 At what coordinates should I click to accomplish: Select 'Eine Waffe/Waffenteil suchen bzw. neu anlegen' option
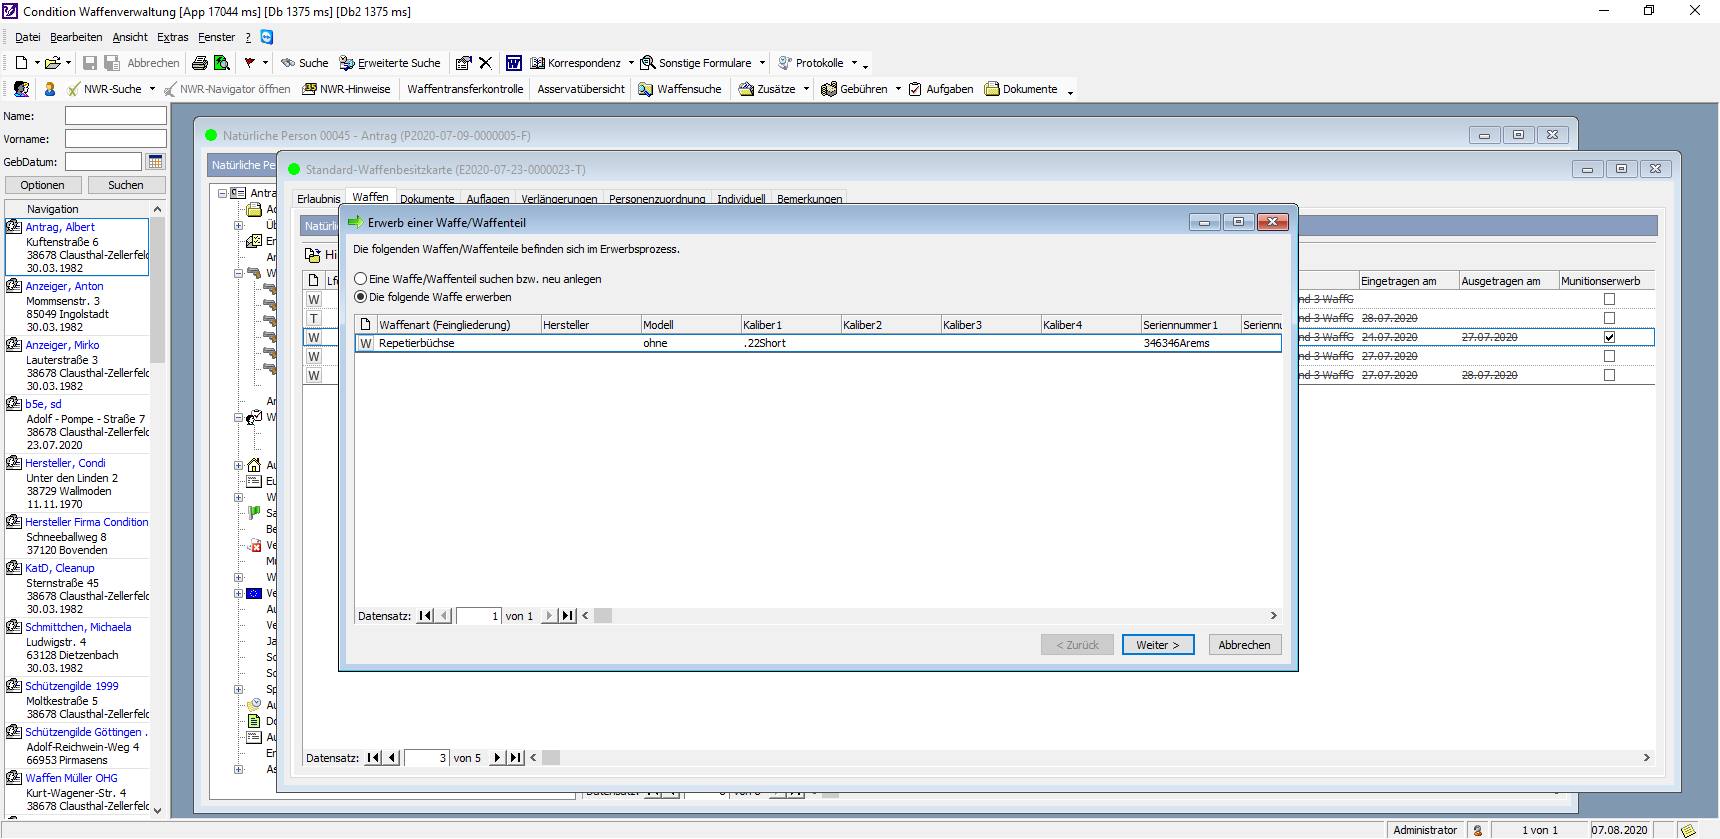pyautogui.click(x=361, y=279)
